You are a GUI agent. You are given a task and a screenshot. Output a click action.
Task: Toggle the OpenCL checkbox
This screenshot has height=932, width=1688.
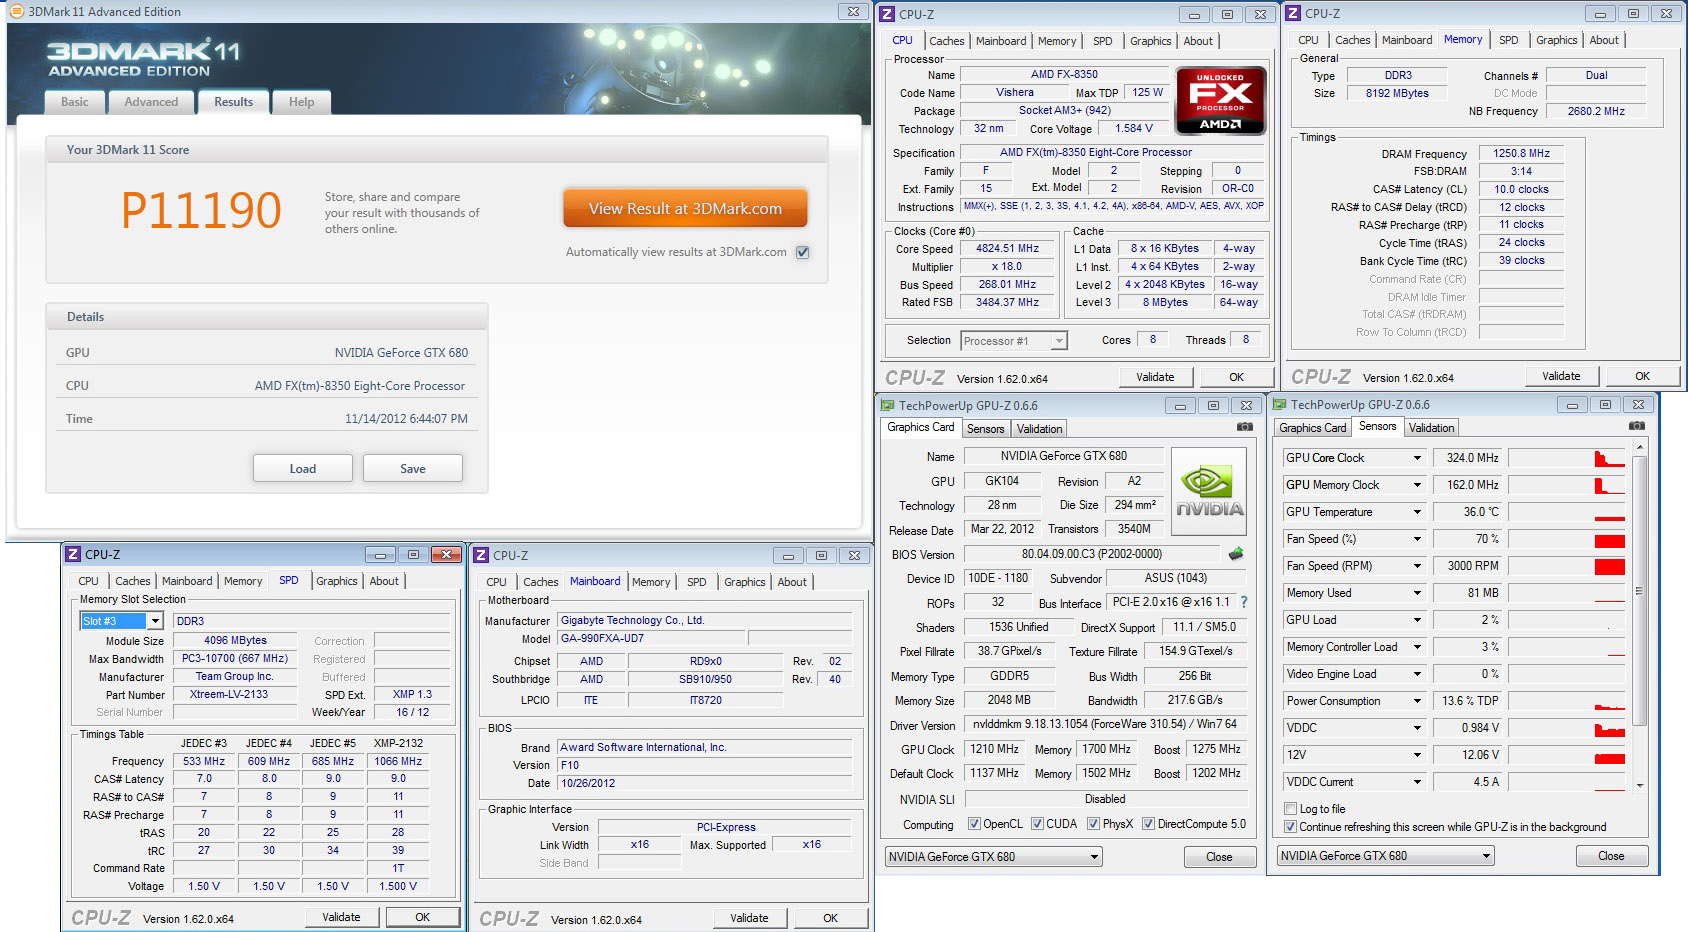[x=974, y=824]
